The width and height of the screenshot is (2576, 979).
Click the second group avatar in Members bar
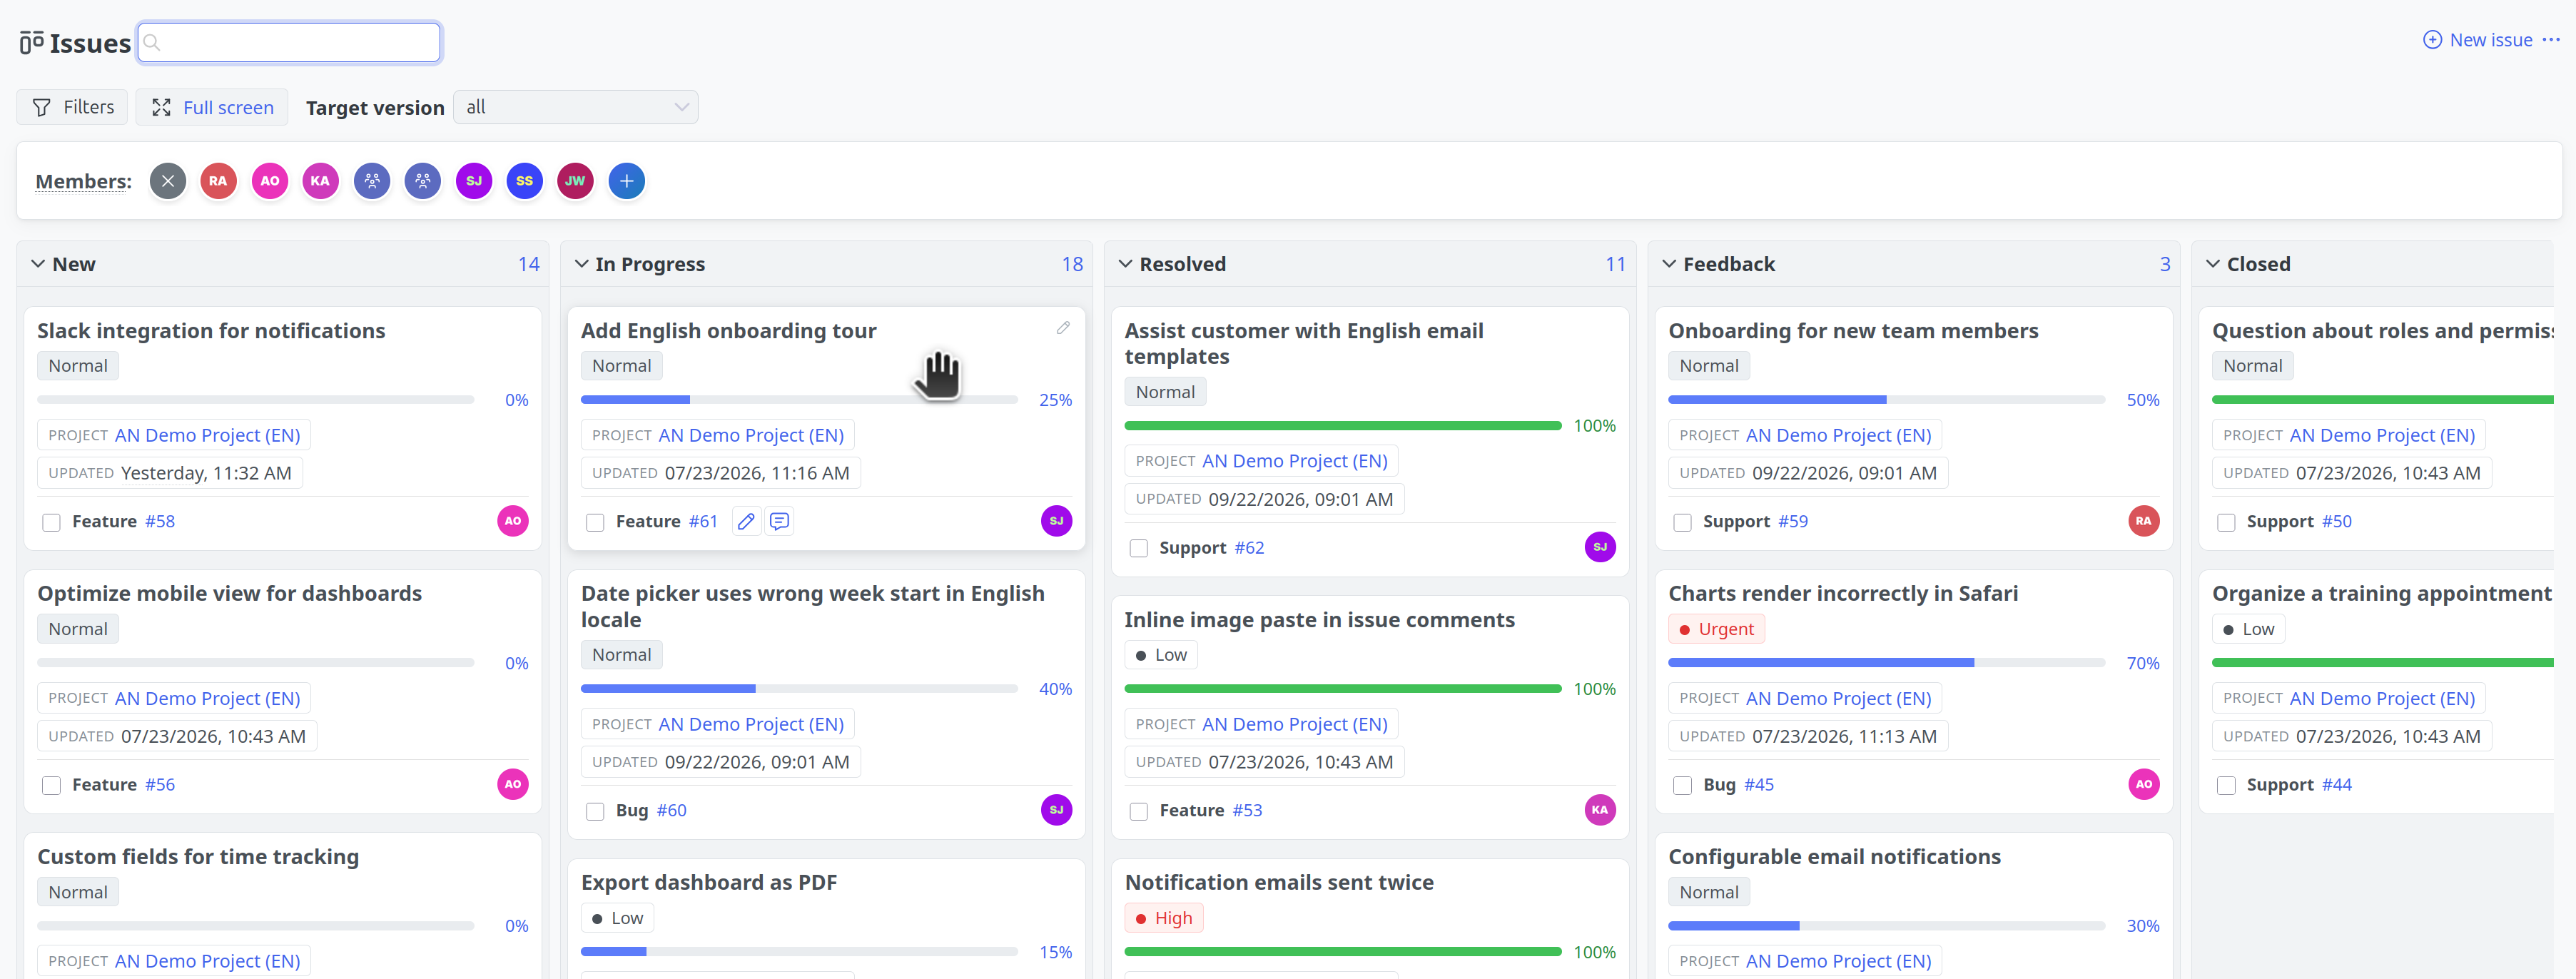423,181
